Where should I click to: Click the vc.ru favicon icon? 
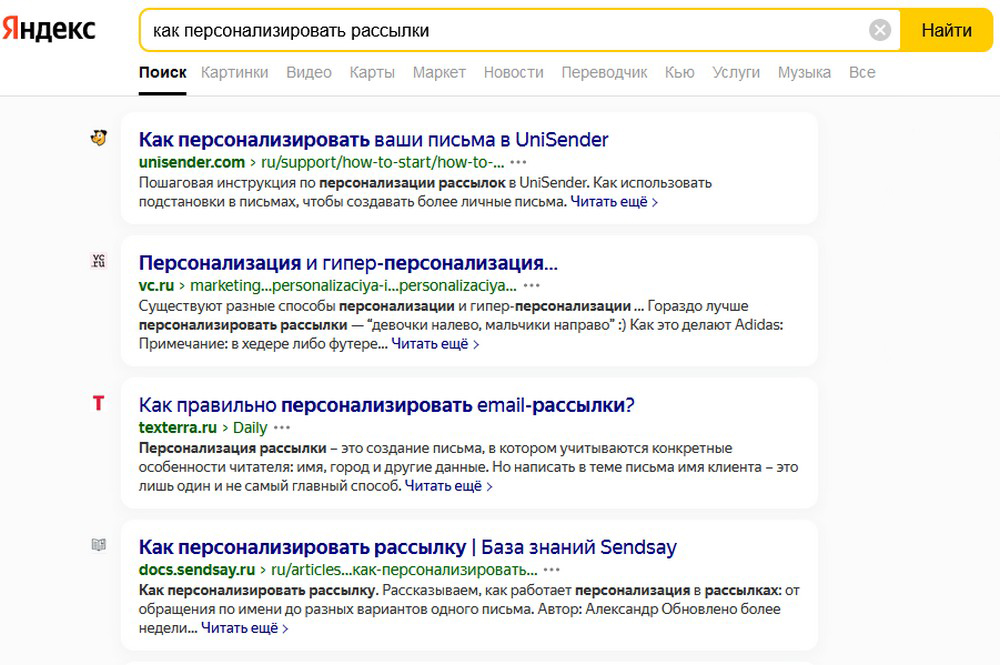pos(98,260)
